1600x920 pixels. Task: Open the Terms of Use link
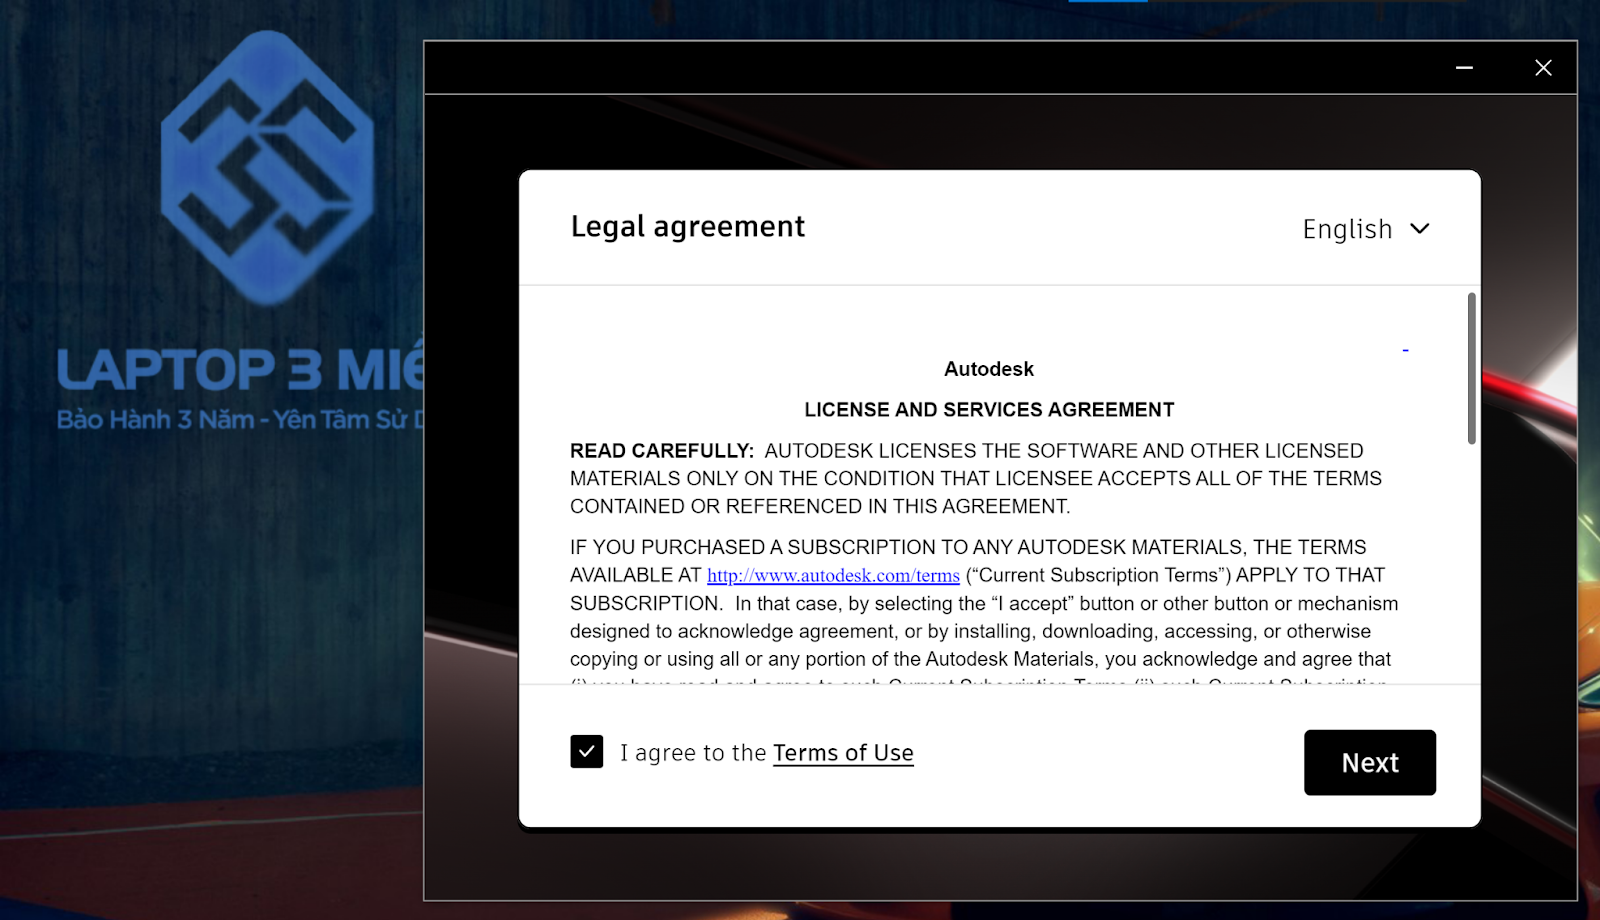click(843, 753)
